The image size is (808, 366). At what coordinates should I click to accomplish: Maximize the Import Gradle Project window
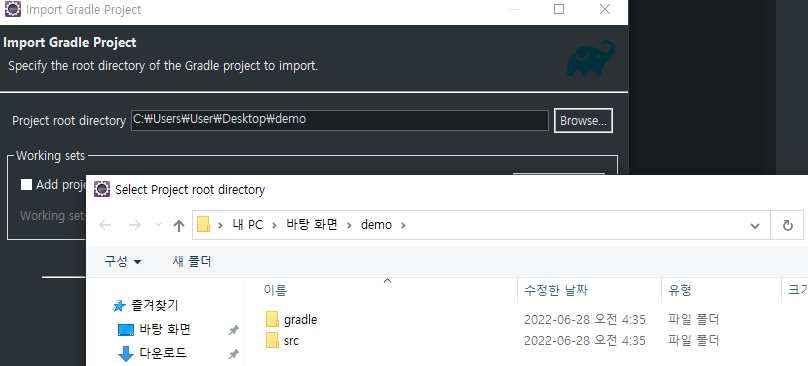(x=559, y=9)
